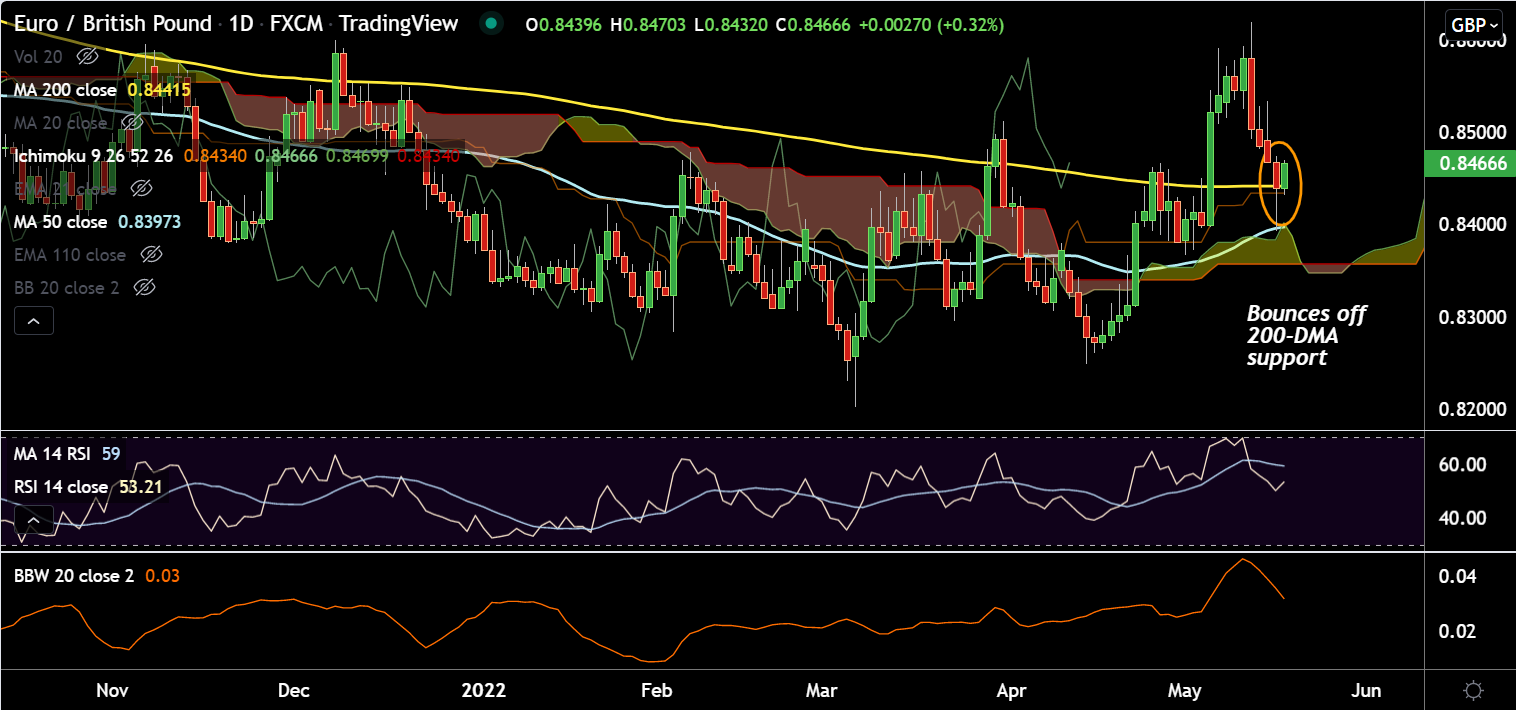Click the 0.85000 price axis label
Viewport: 1516px width, 710px height.
[x=1470, y=133]
